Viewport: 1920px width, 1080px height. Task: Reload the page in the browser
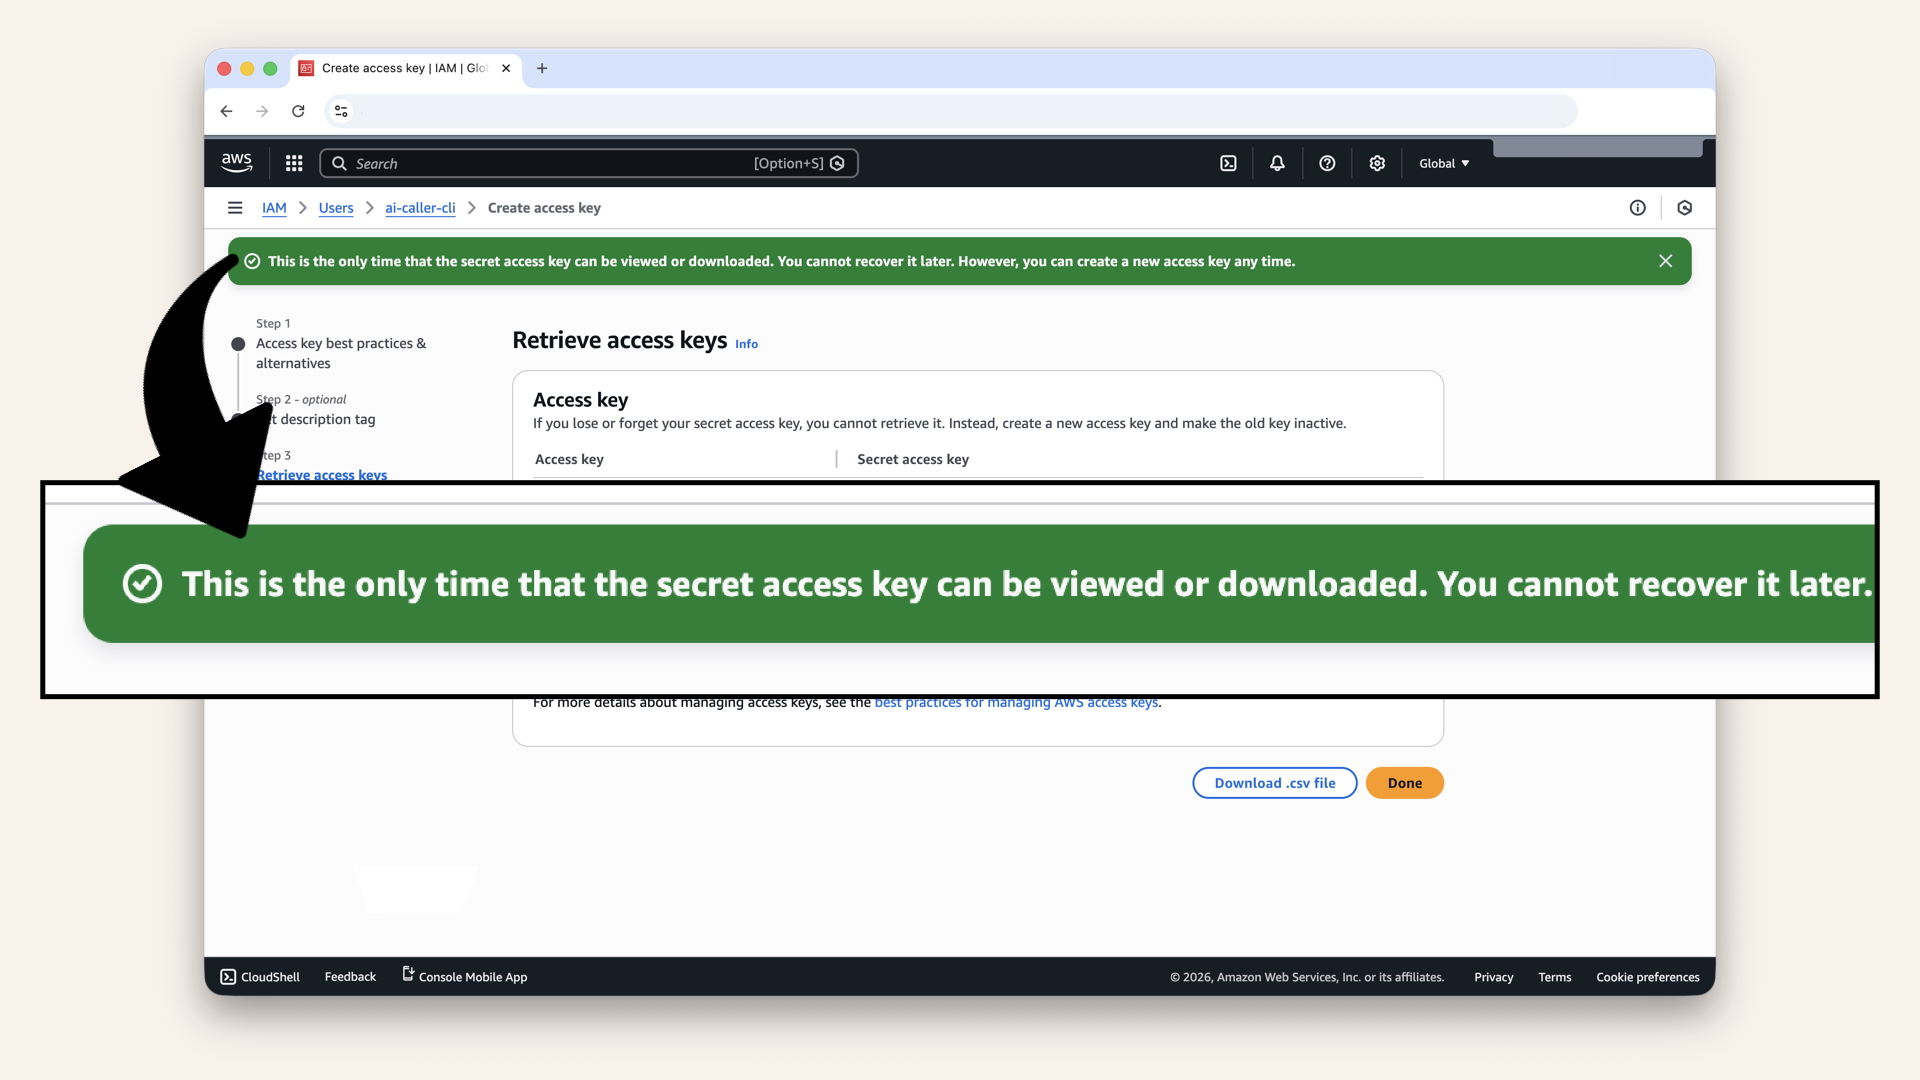coord(298,111)
